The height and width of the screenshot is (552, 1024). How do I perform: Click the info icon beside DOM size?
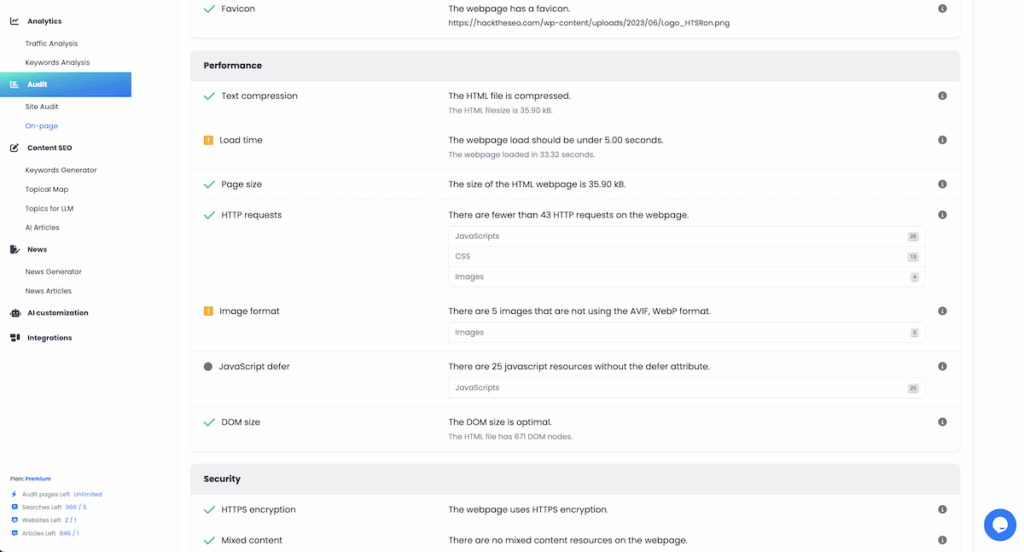click(x=942, y=422)
